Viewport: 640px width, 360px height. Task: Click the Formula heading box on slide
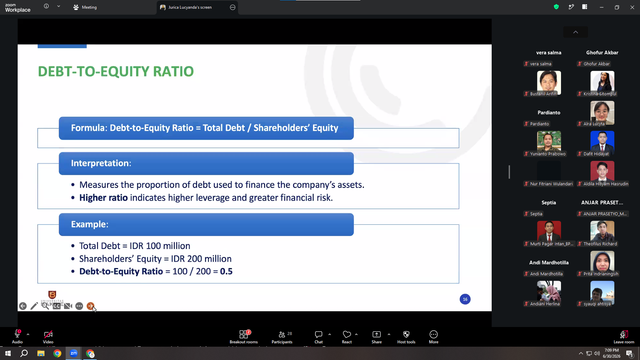[206, 128]
